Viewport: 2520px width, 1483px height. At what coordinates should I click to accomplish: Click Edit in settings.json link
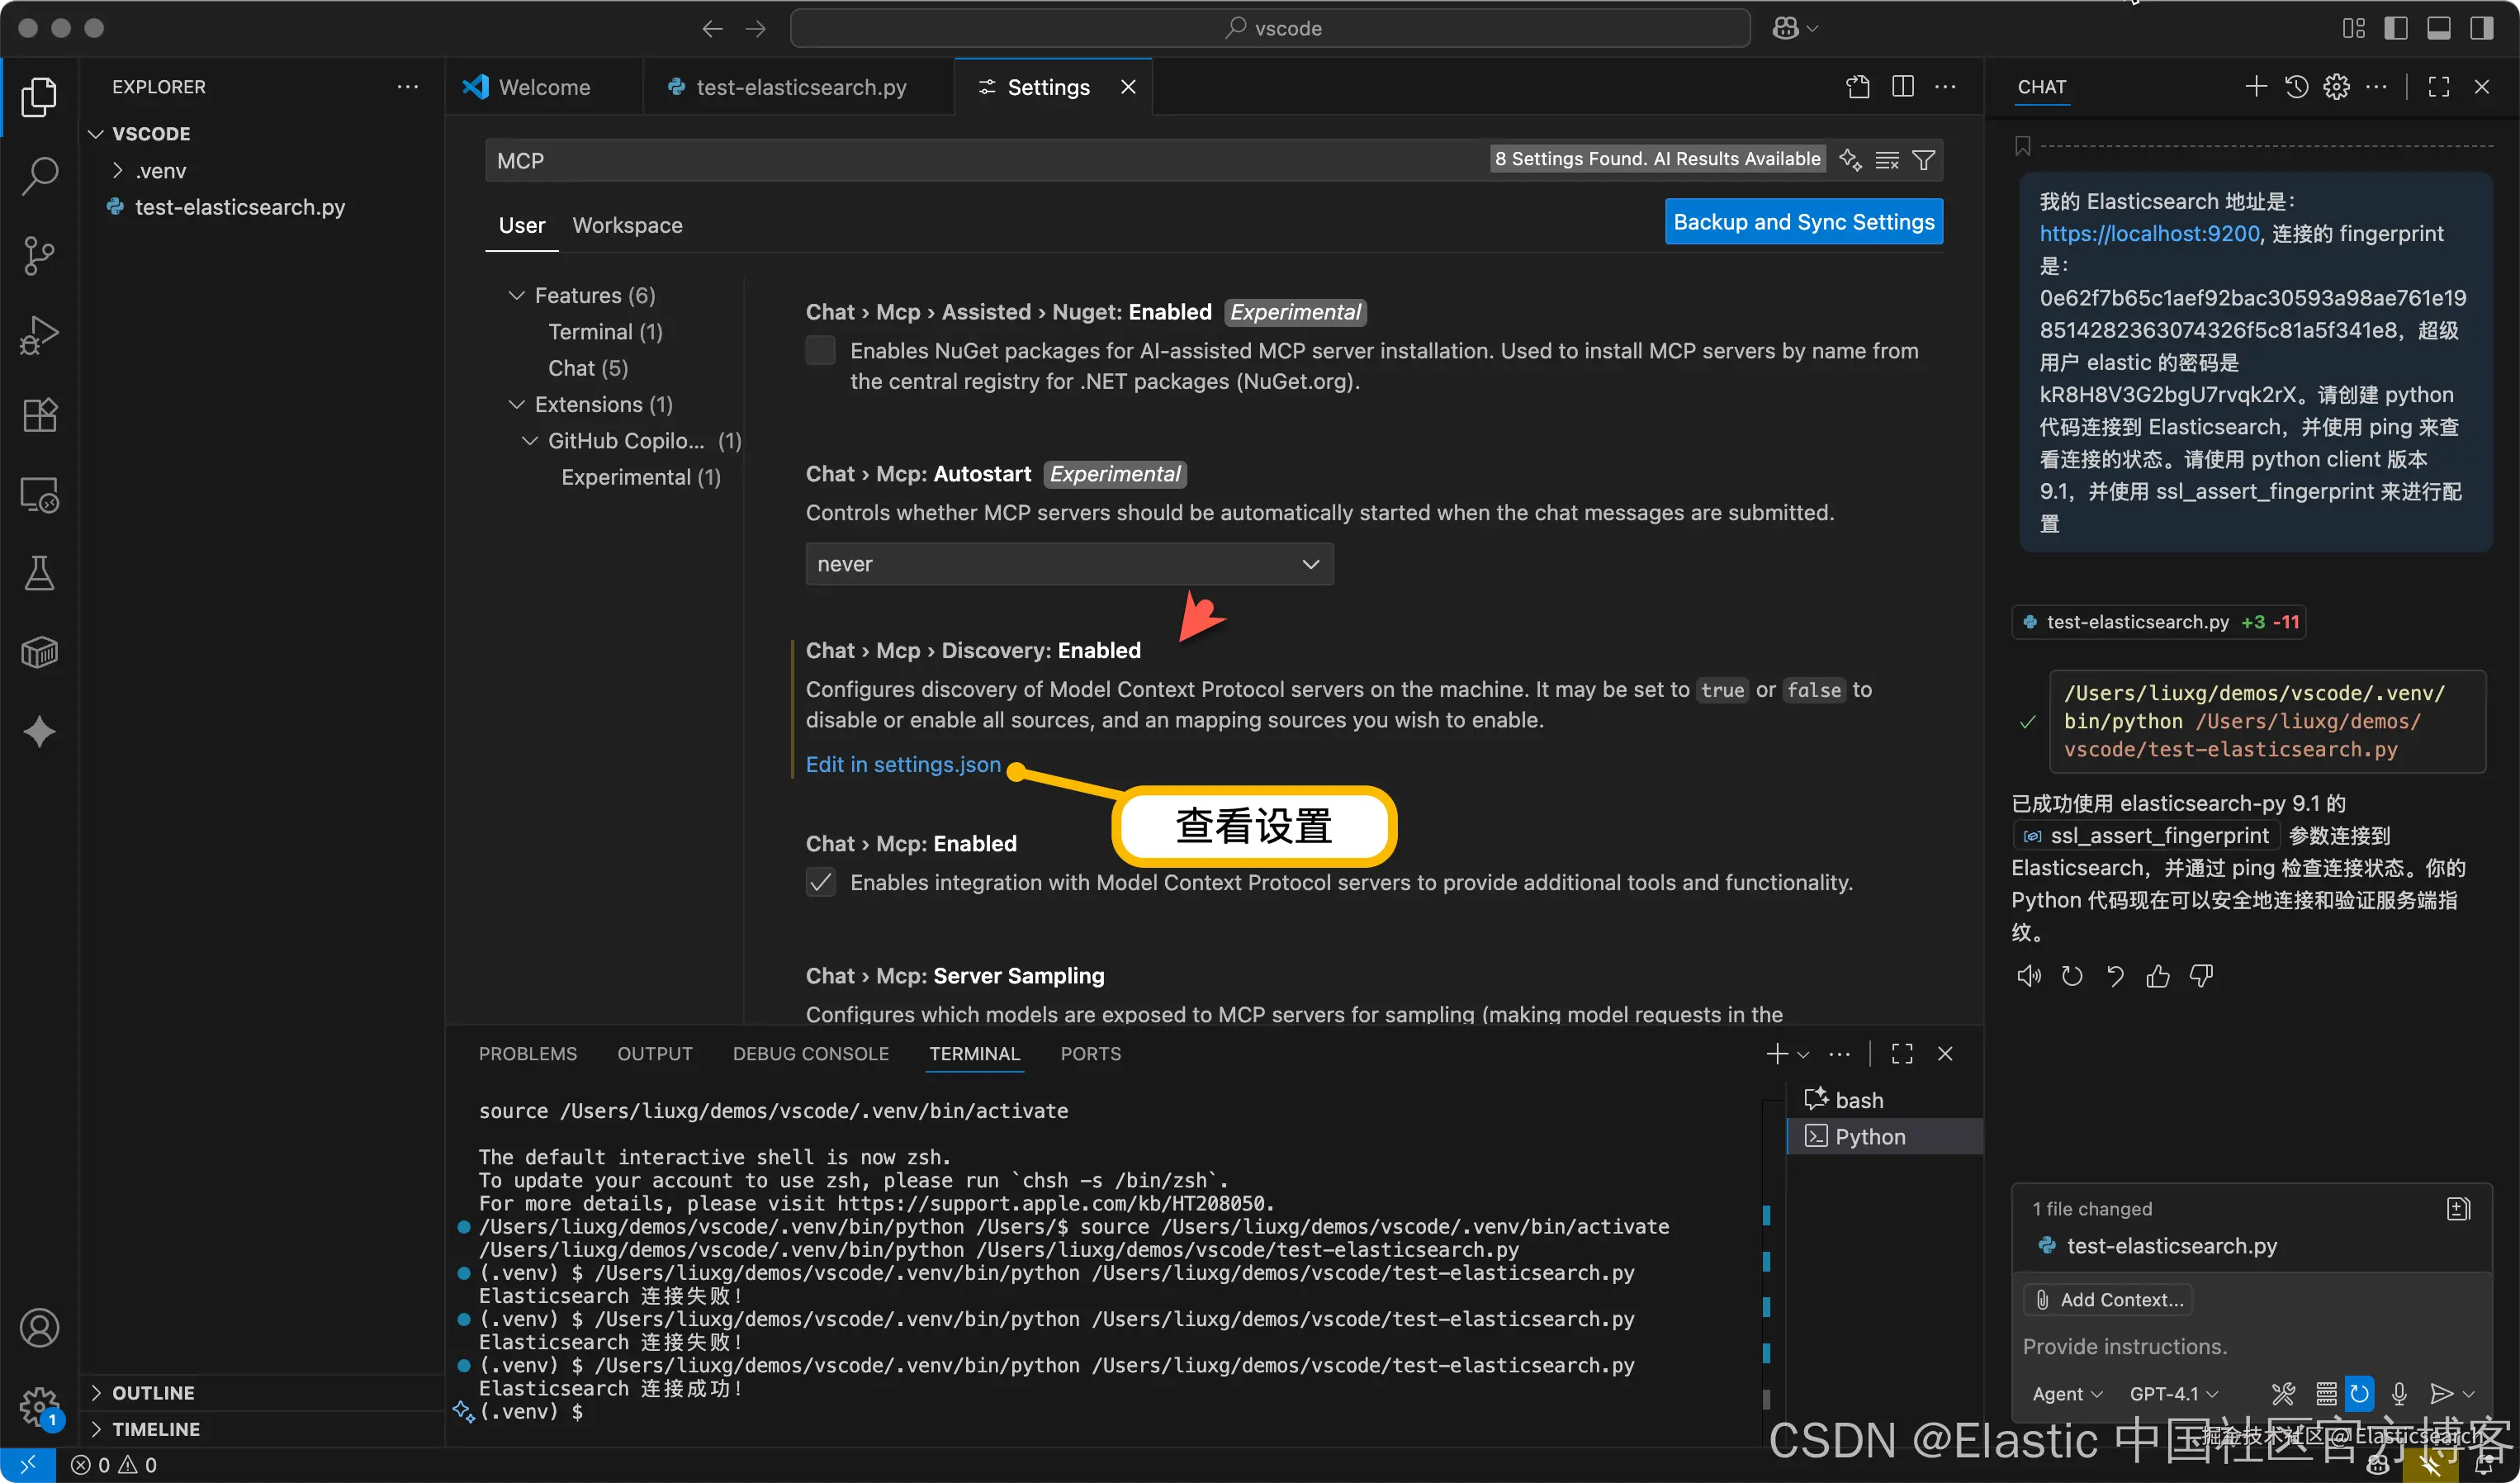click(903, 764)
